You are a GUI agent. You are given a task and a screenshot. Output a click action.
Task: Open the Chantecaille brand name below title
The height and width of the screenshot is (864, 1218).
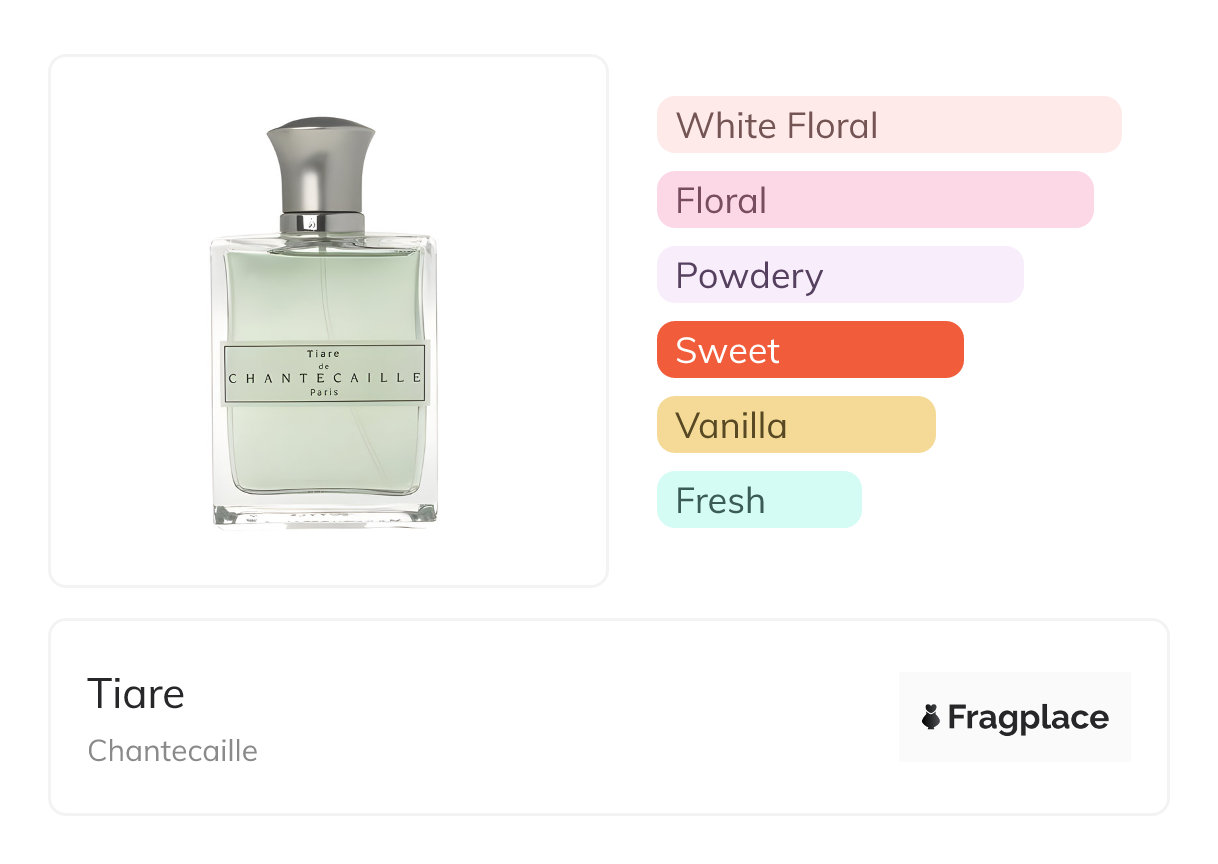(x=173, y=751)
